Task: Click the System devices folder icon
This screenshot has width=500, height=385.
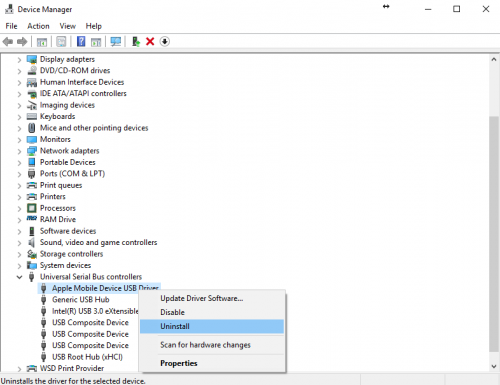Action: click(x=32, y=265)
